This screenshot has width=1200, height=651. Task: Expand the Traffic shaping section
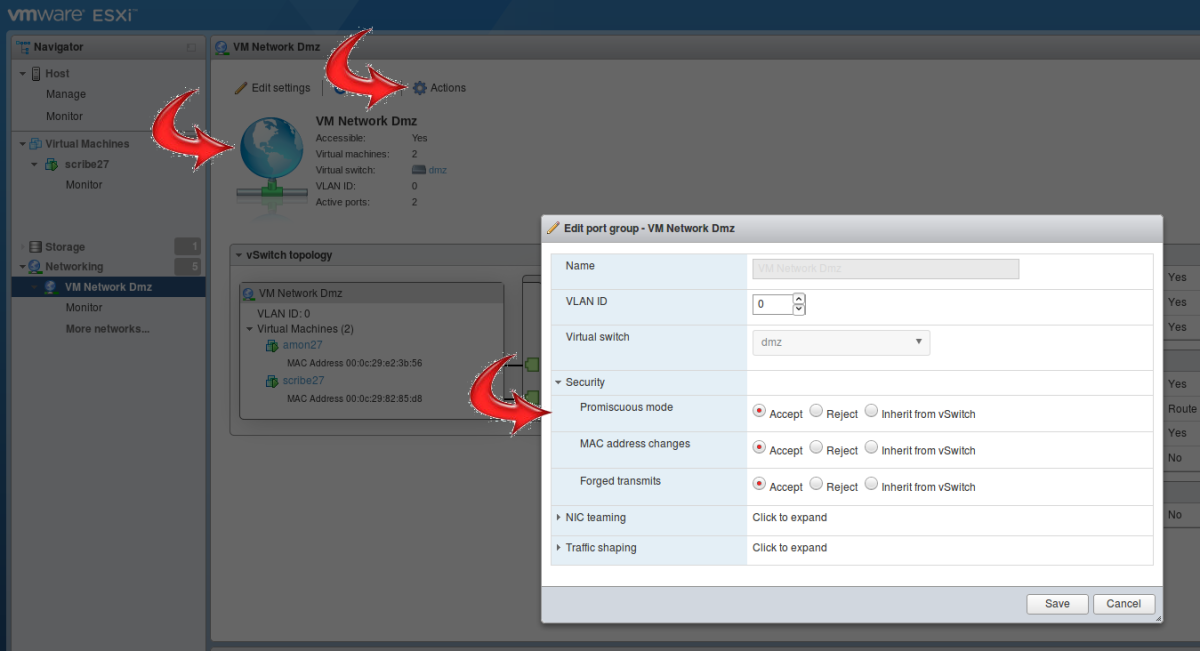click(558, 548)
